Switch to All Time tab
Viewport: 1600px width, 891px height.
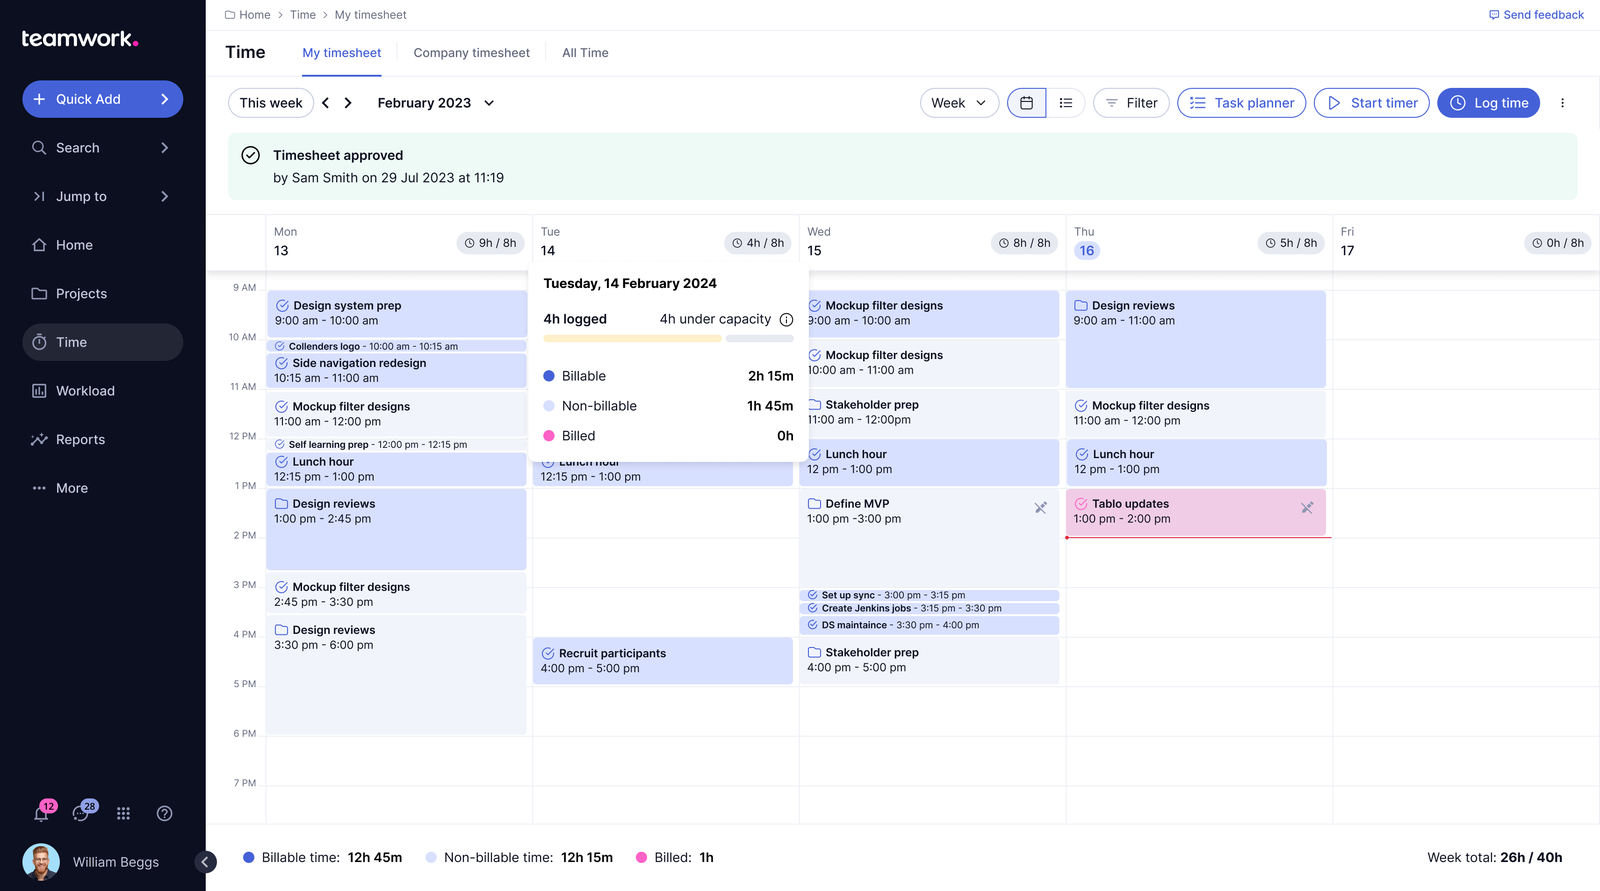(585, 53)
